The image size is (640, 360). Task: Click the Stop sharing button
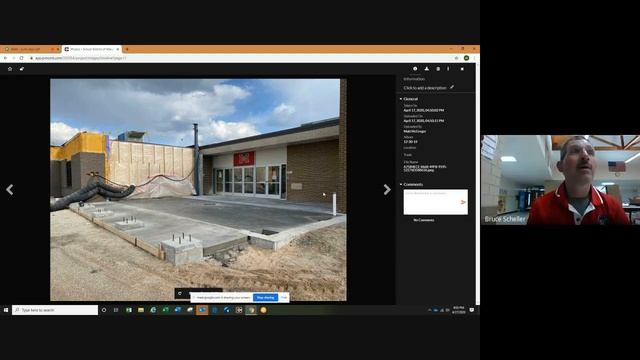click(265, 298)
